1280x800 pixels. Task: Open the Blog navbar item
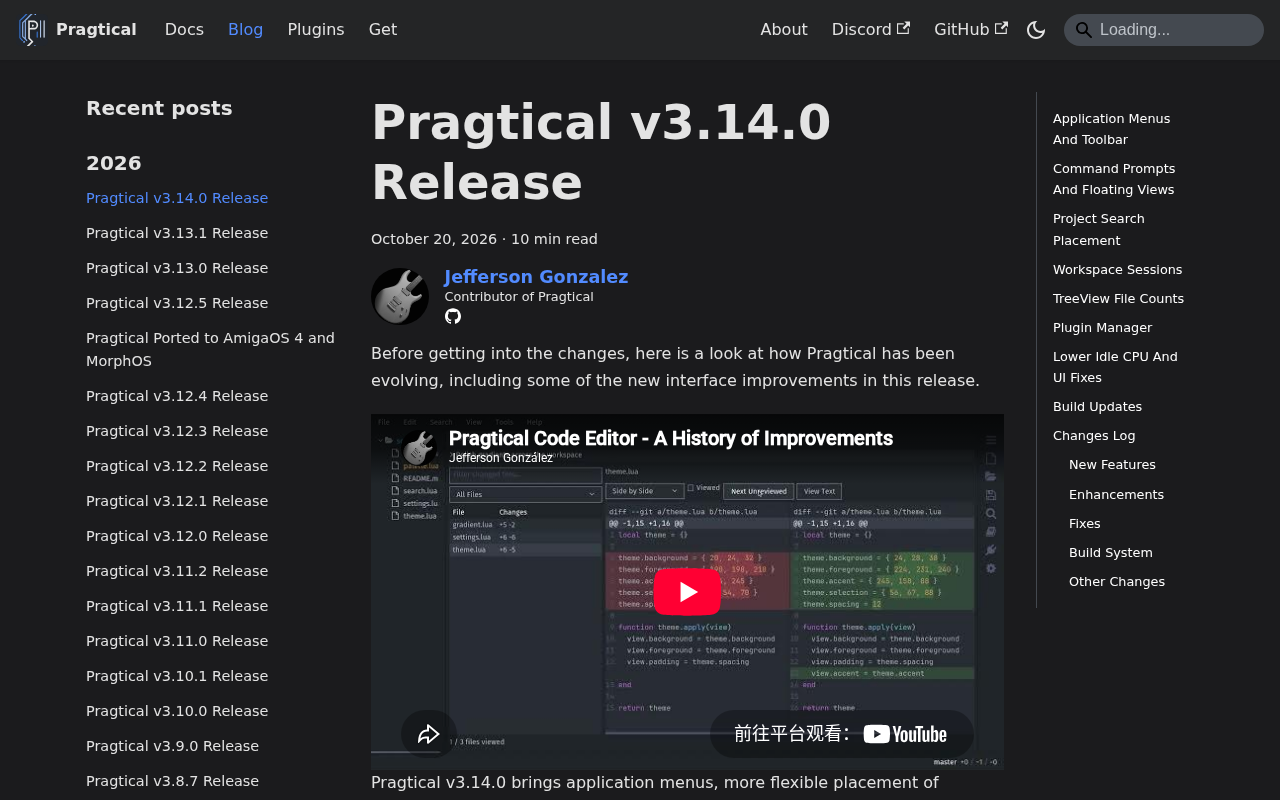(245, 30)
